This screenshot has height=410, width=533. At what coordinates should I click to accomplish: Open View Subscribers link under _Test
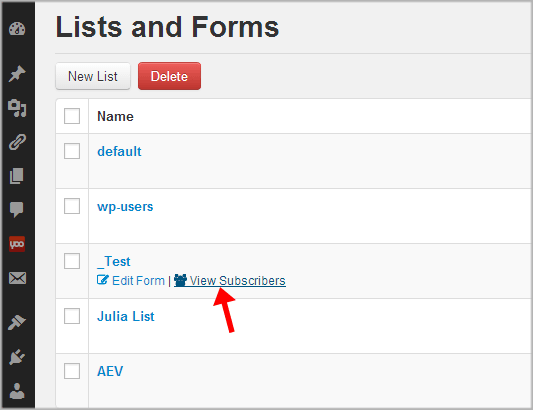230,281
